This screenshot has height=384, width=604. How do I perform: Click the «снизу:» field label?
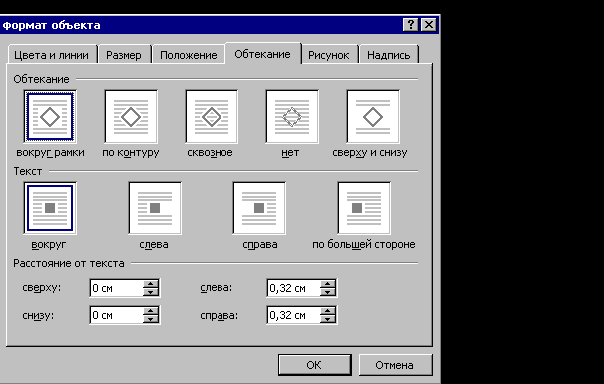point(38,315)
